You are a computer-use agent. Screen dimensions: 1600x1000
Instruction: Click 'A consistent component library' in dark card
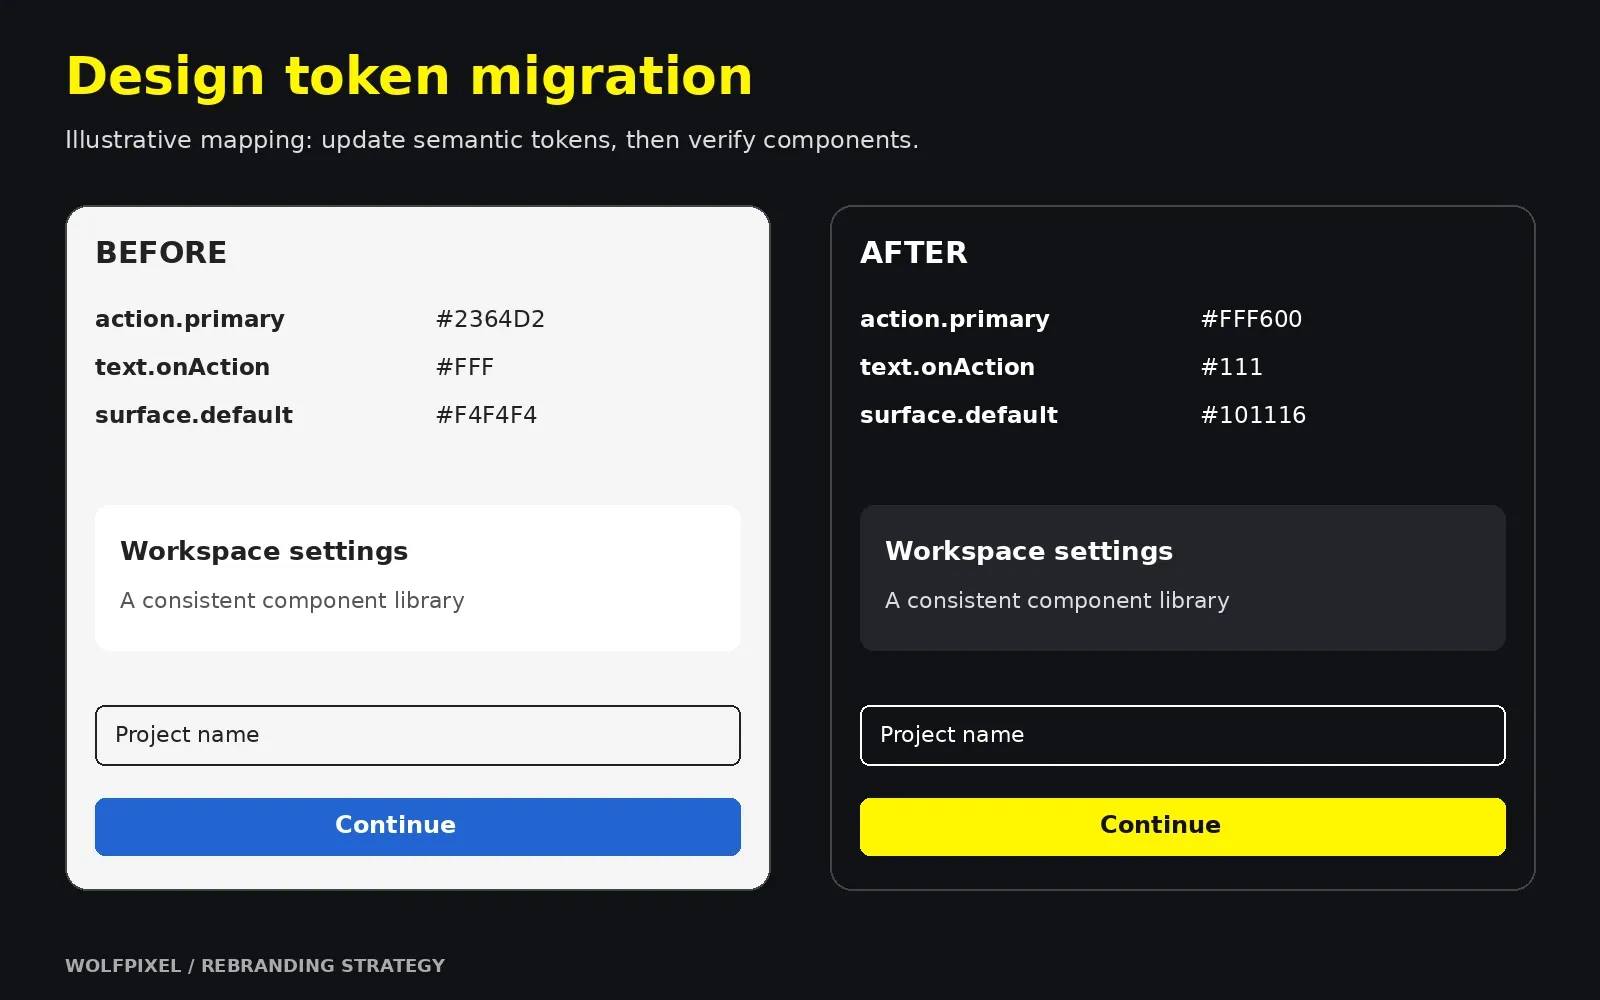pos(1057,600)
